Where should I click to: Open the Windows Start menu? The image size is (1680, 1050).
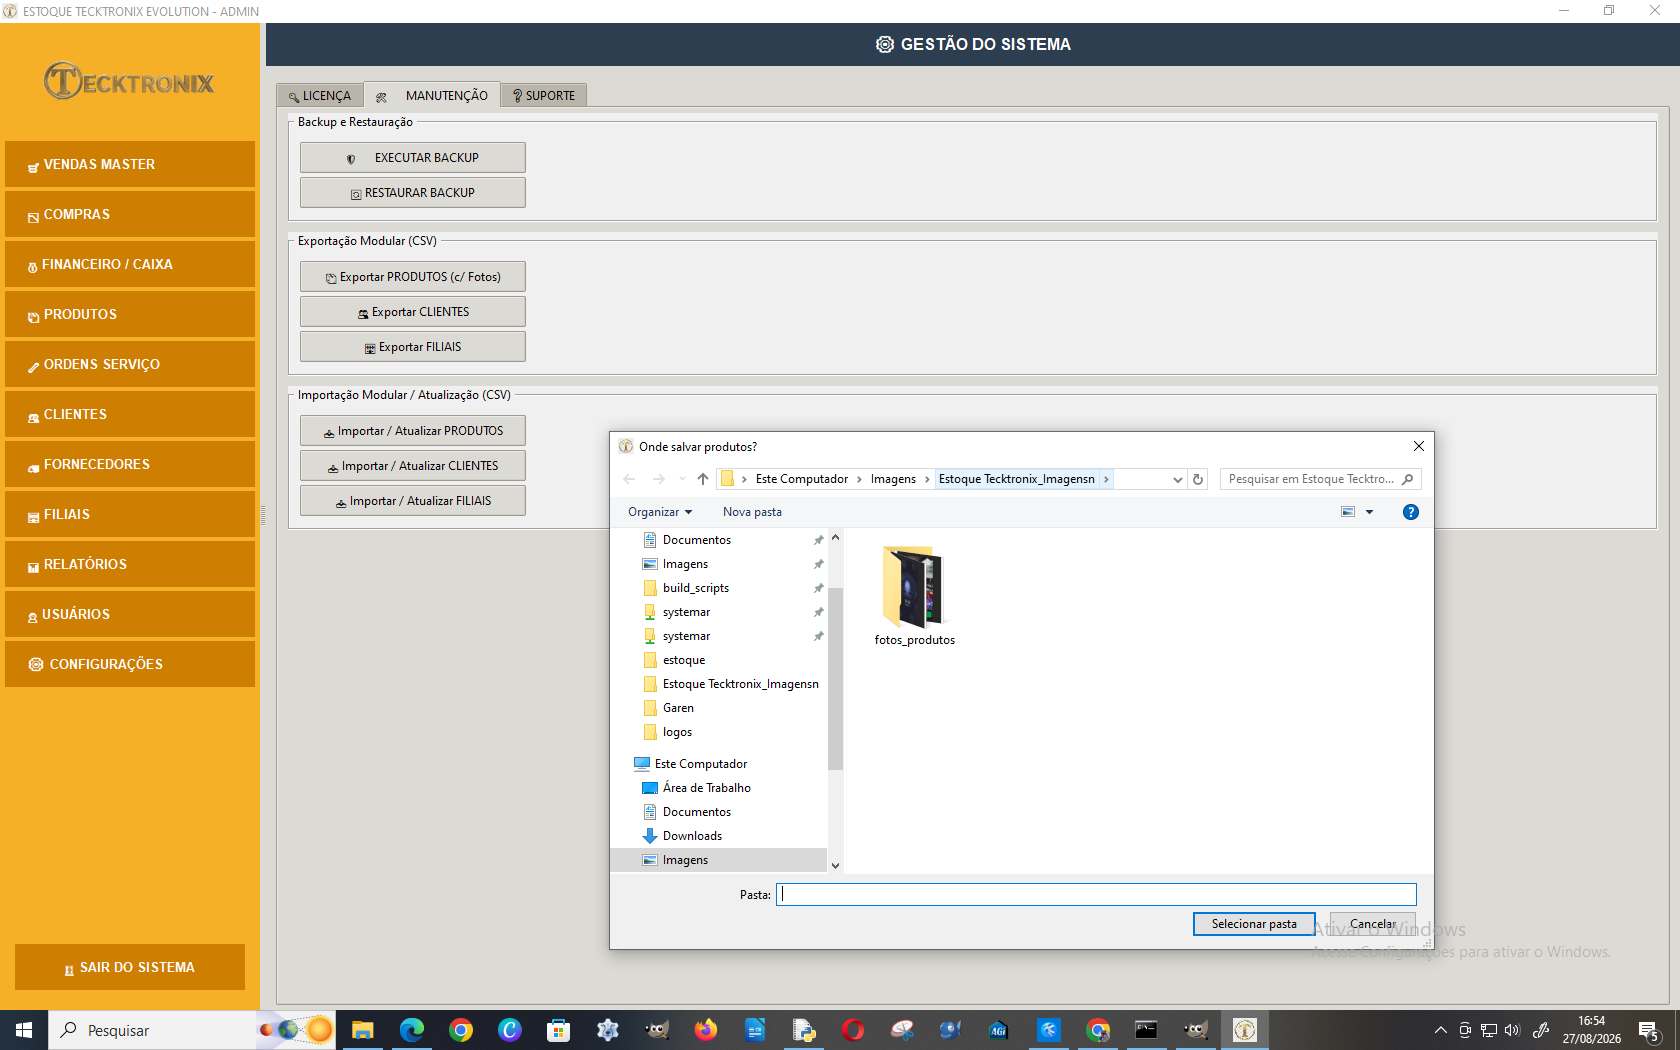tap(24, 1030)
